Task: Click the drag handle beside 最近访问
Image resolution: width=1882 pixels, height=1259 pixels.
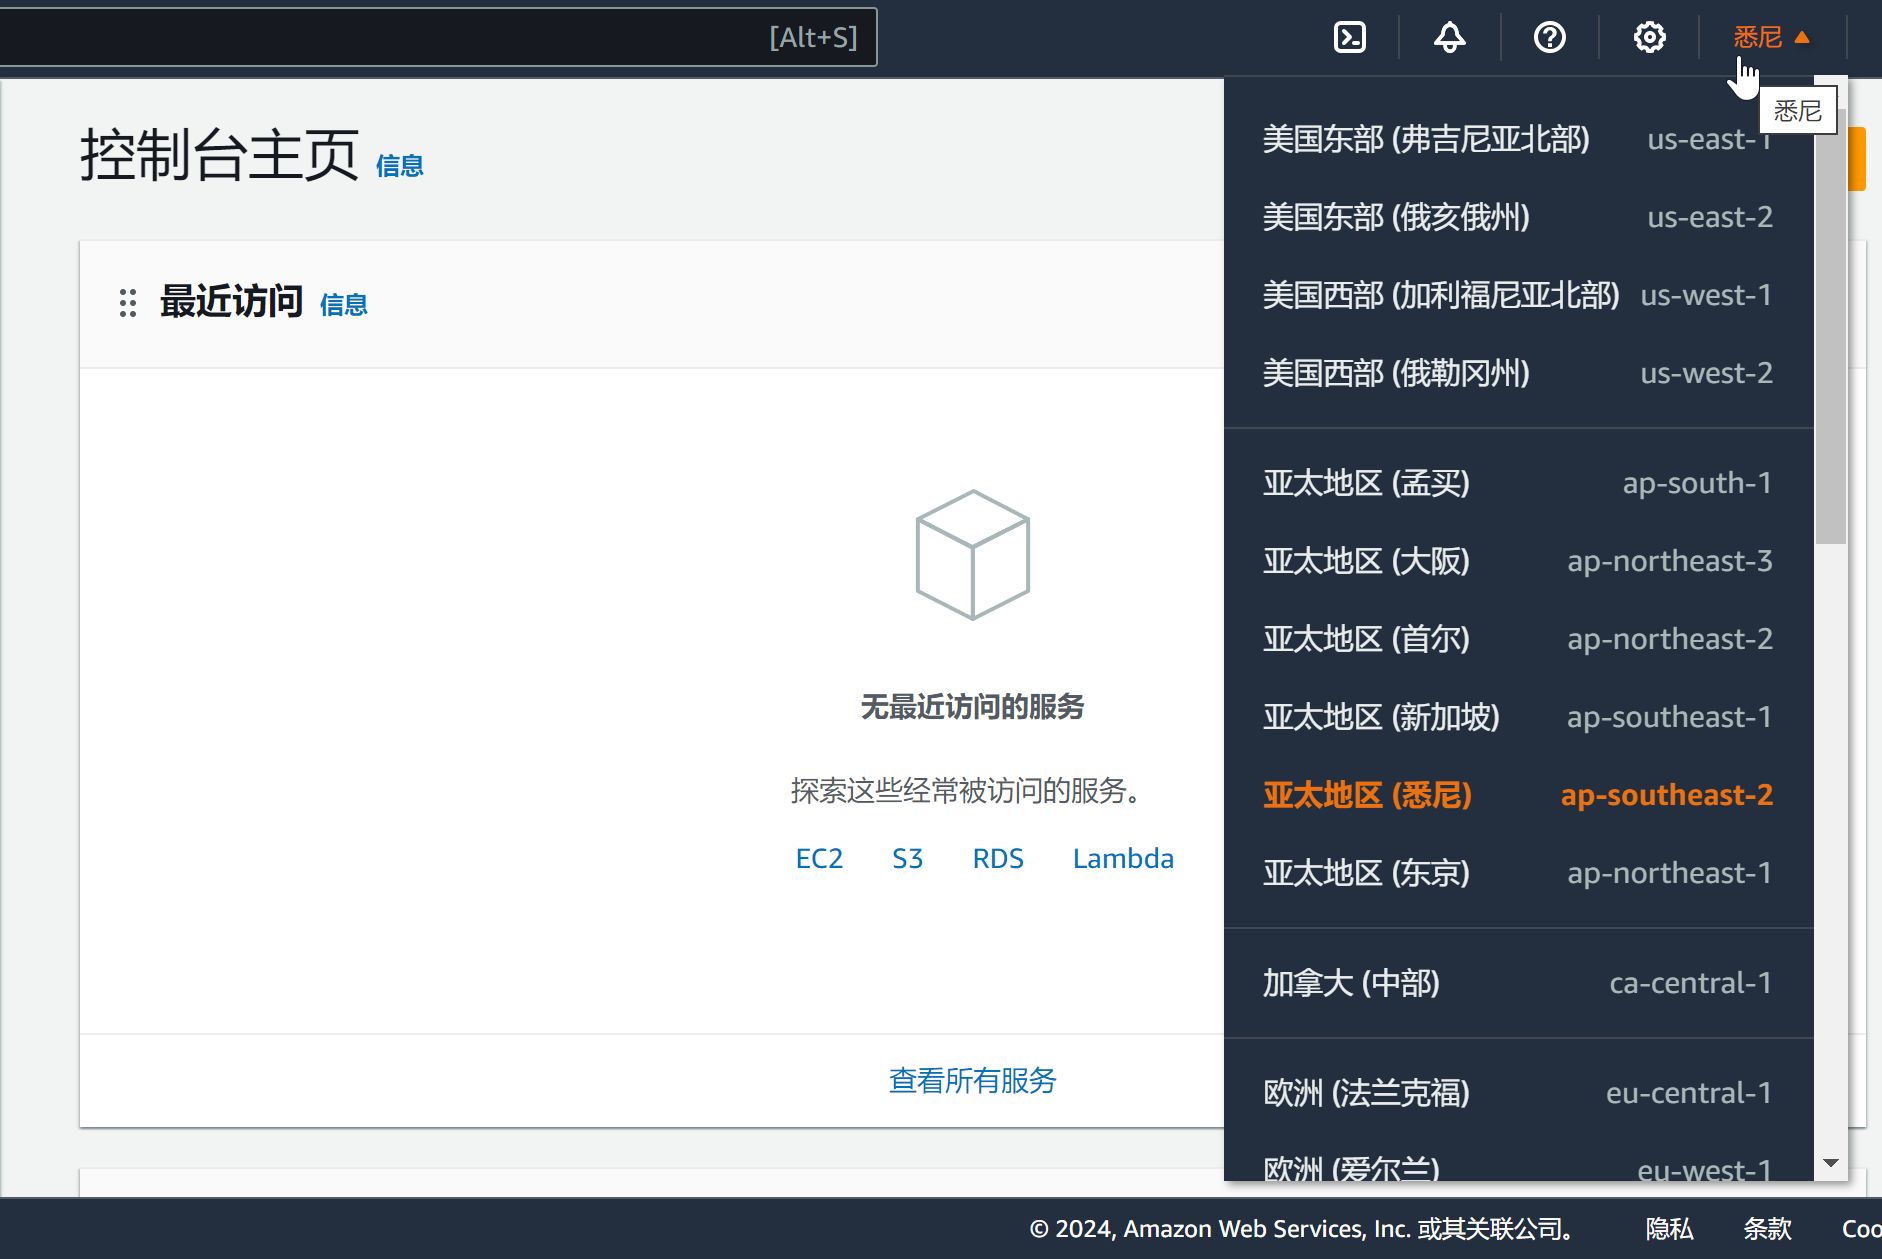Action: 128,303
